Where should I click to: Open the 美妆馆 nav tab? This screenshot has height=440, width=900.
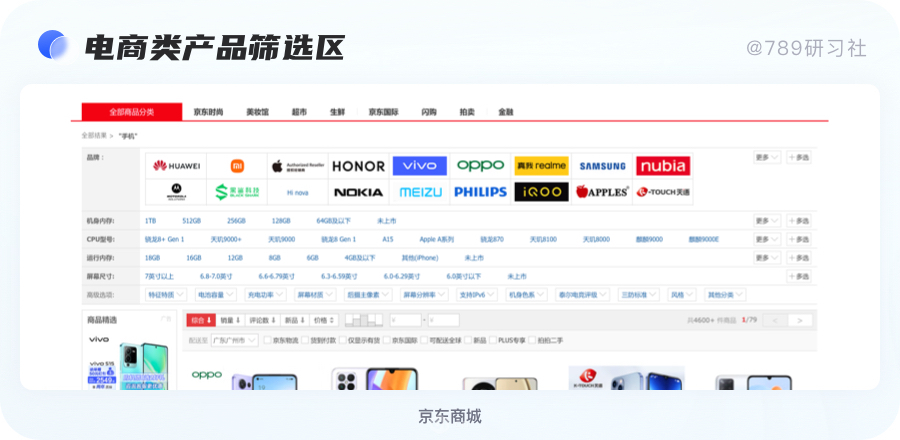pyautogui.click(x=257, y=112)
